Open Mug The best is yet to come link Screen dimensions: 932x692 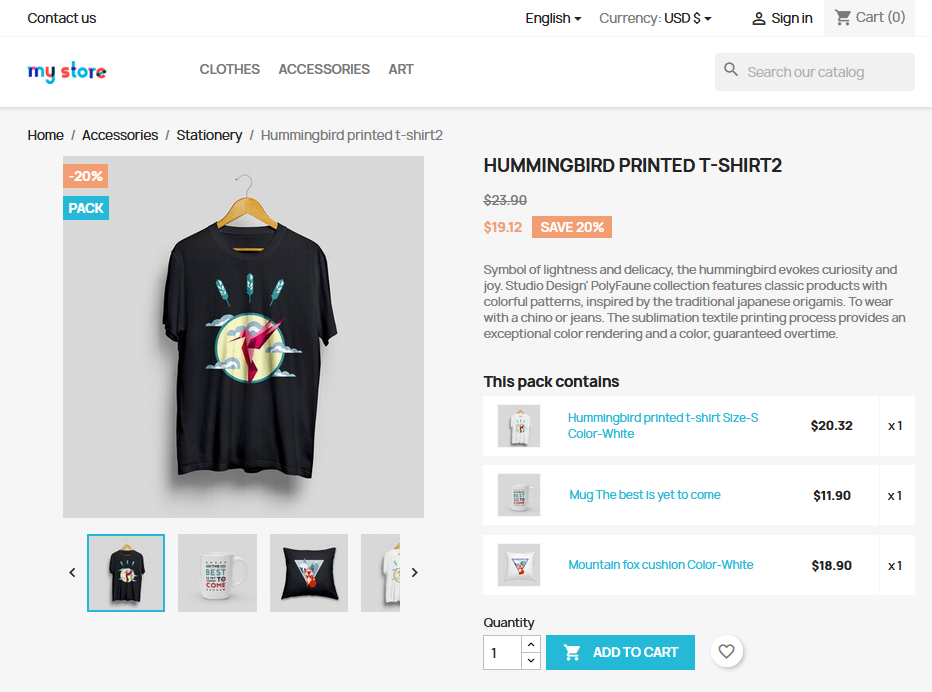(644, 495)
